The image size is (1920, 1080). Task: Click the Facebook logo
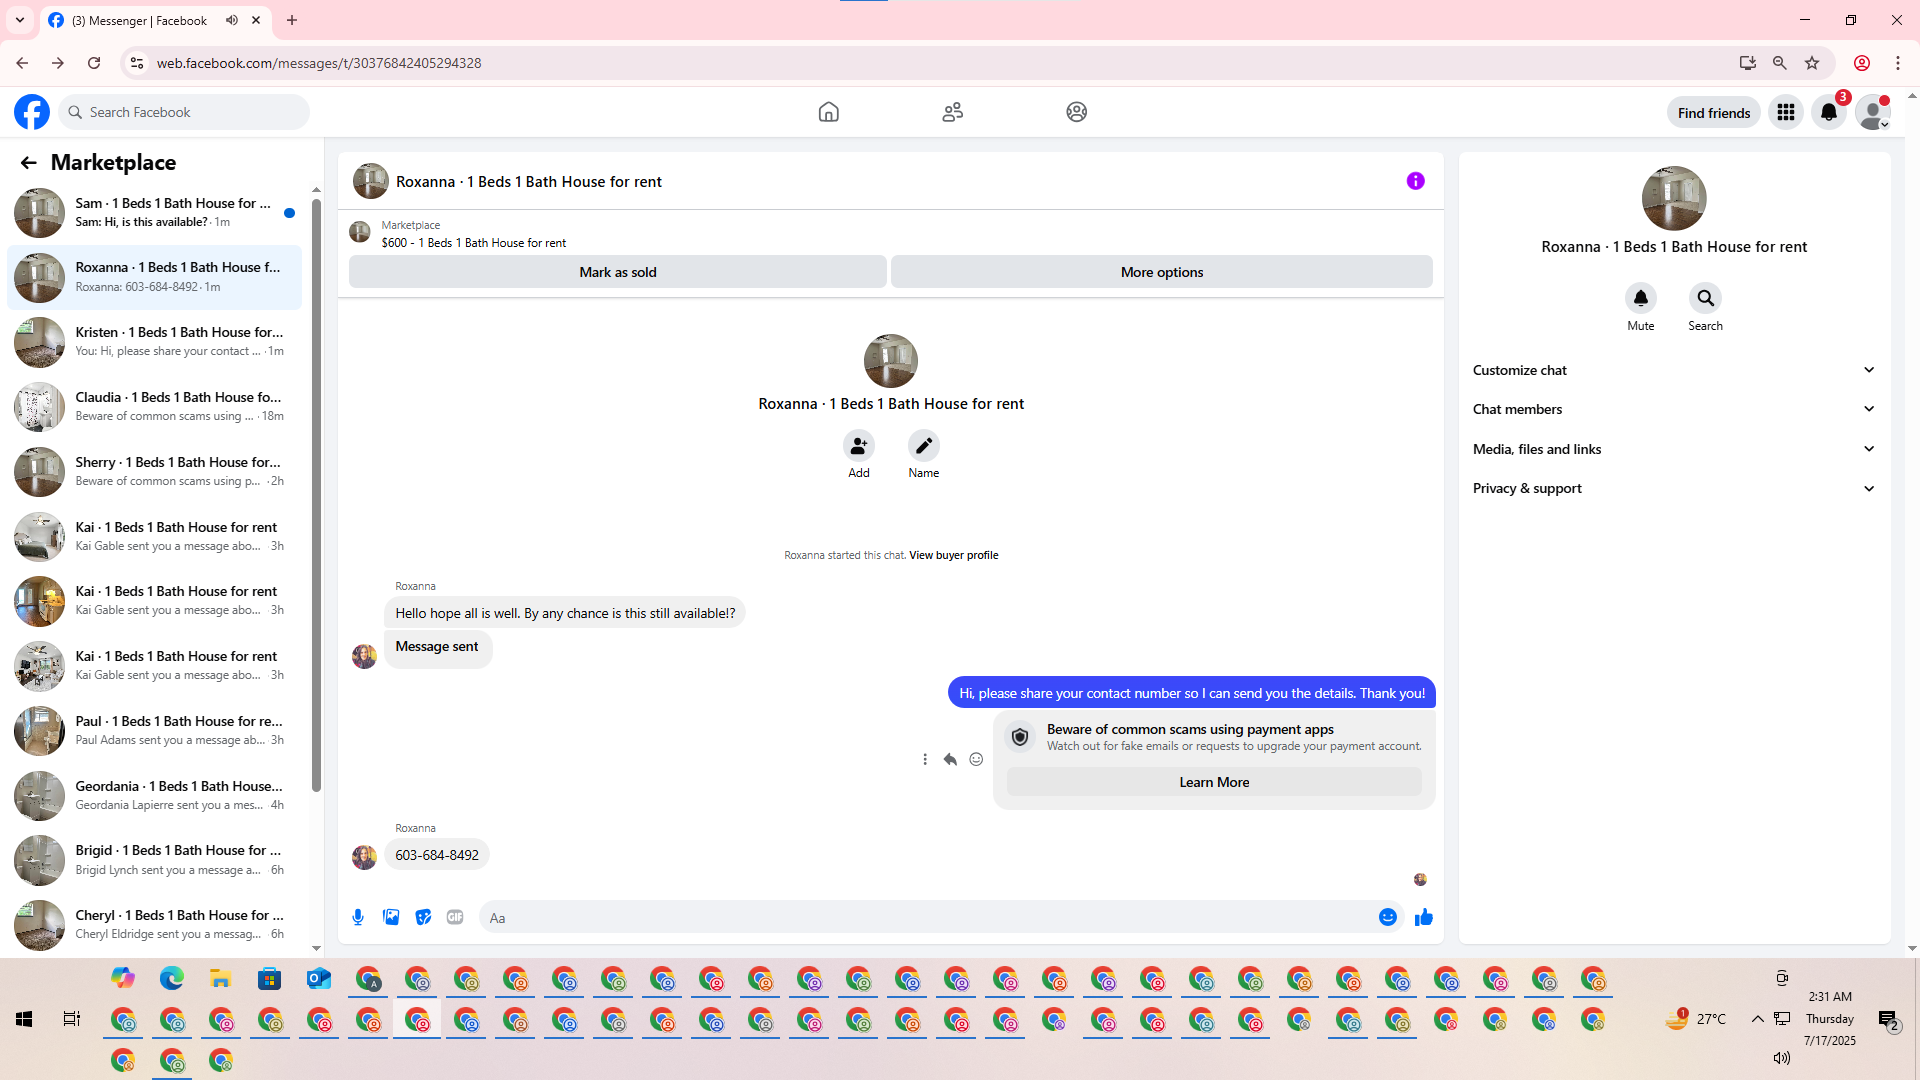(x=32, y=112)
